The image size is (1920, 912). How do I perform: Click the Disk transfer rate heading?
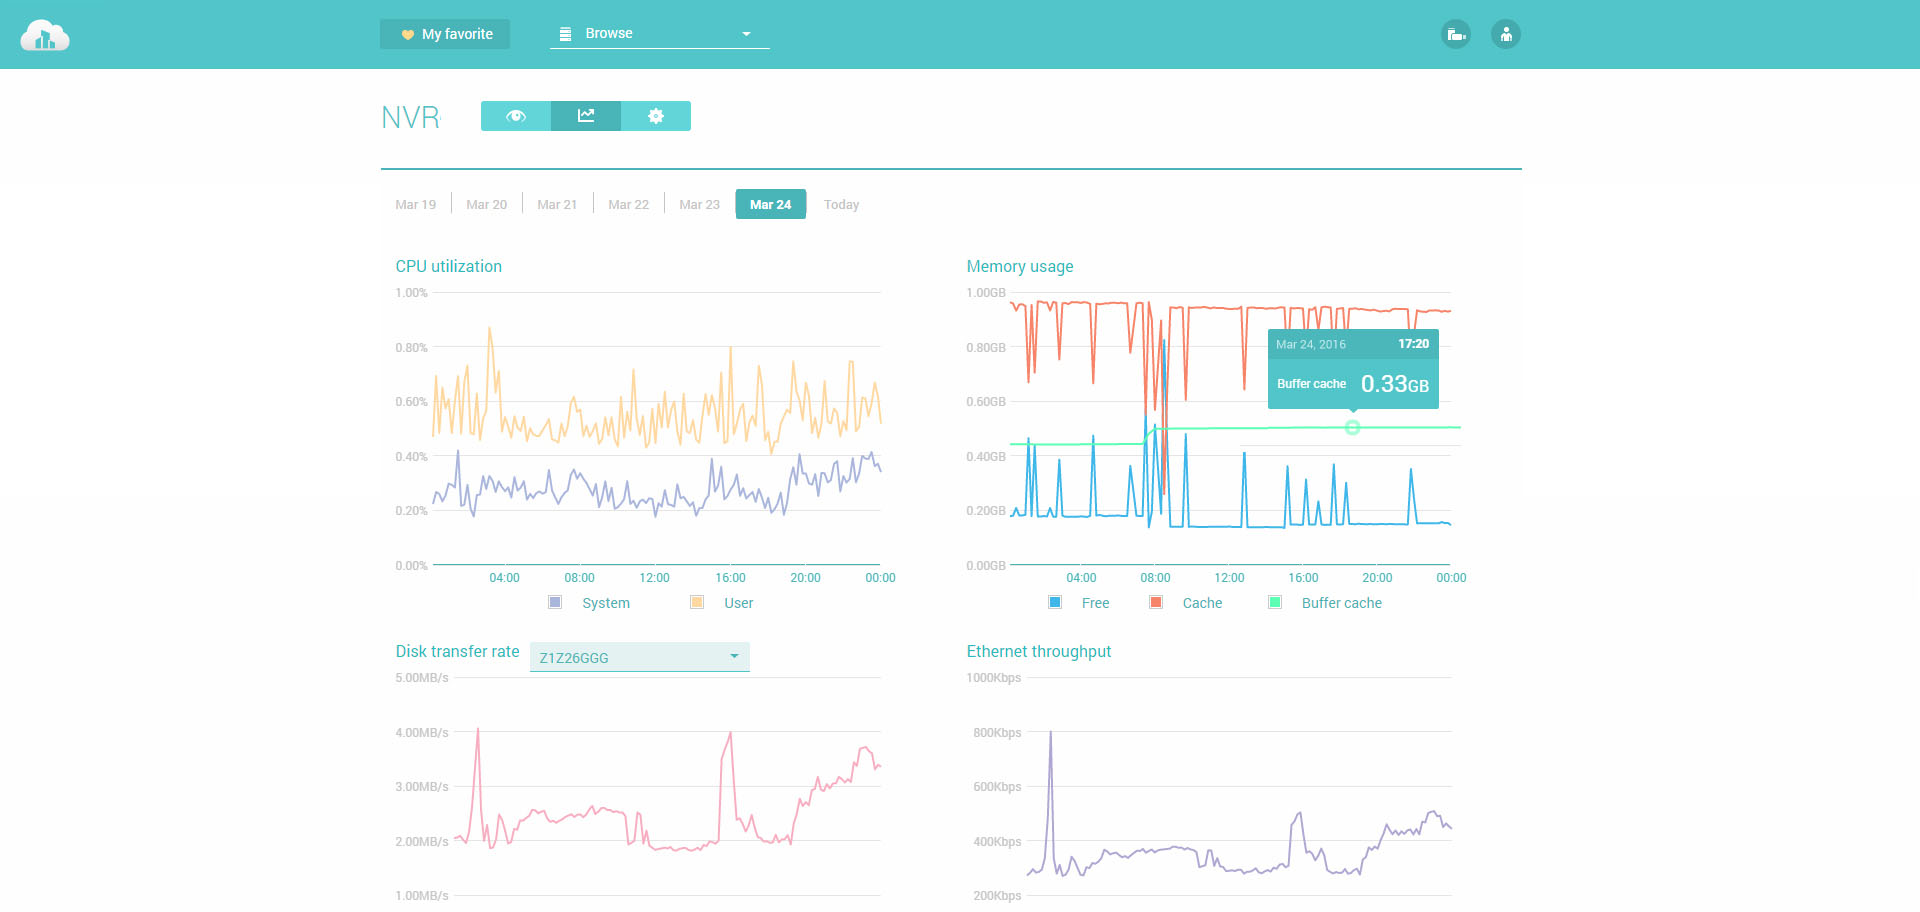point(458,651)
